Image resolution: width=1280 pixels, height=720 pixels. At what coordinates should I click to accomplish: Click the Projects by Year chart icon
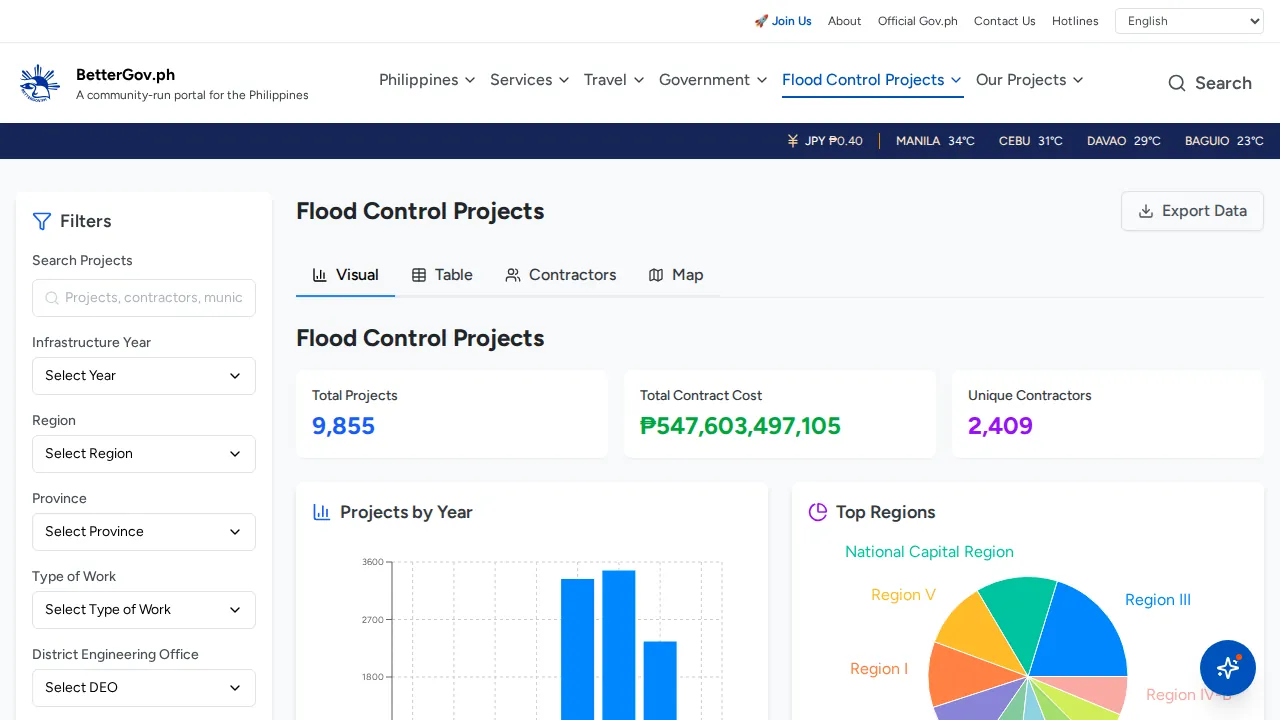point(322,512)
